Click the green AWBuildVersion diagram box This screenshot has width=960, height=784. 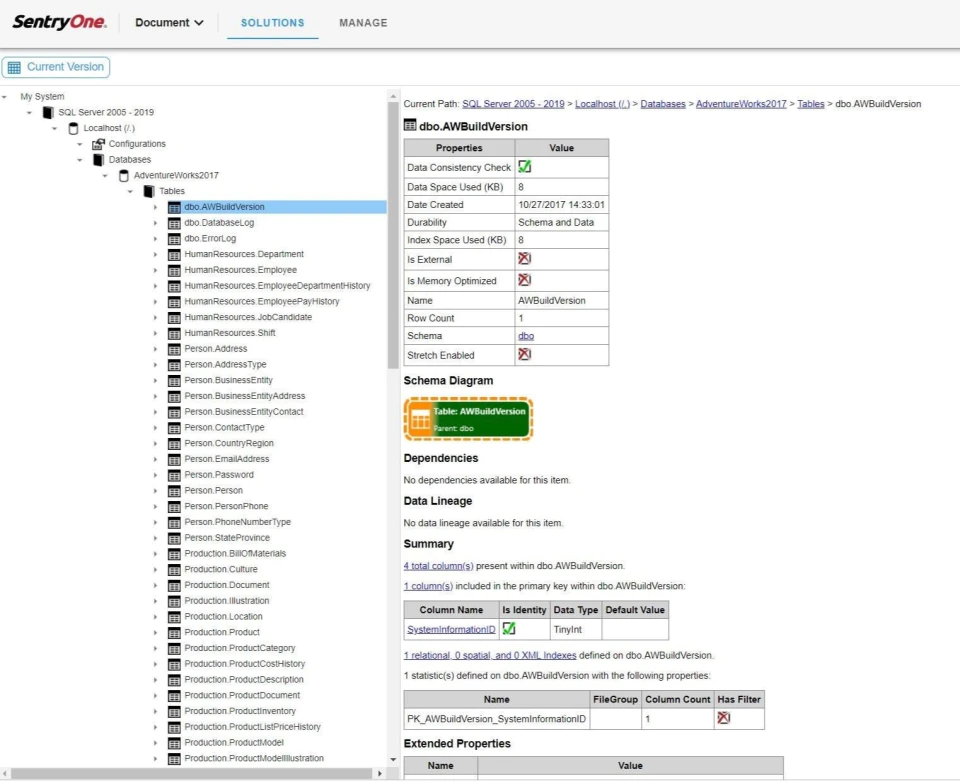coord(480,419)
